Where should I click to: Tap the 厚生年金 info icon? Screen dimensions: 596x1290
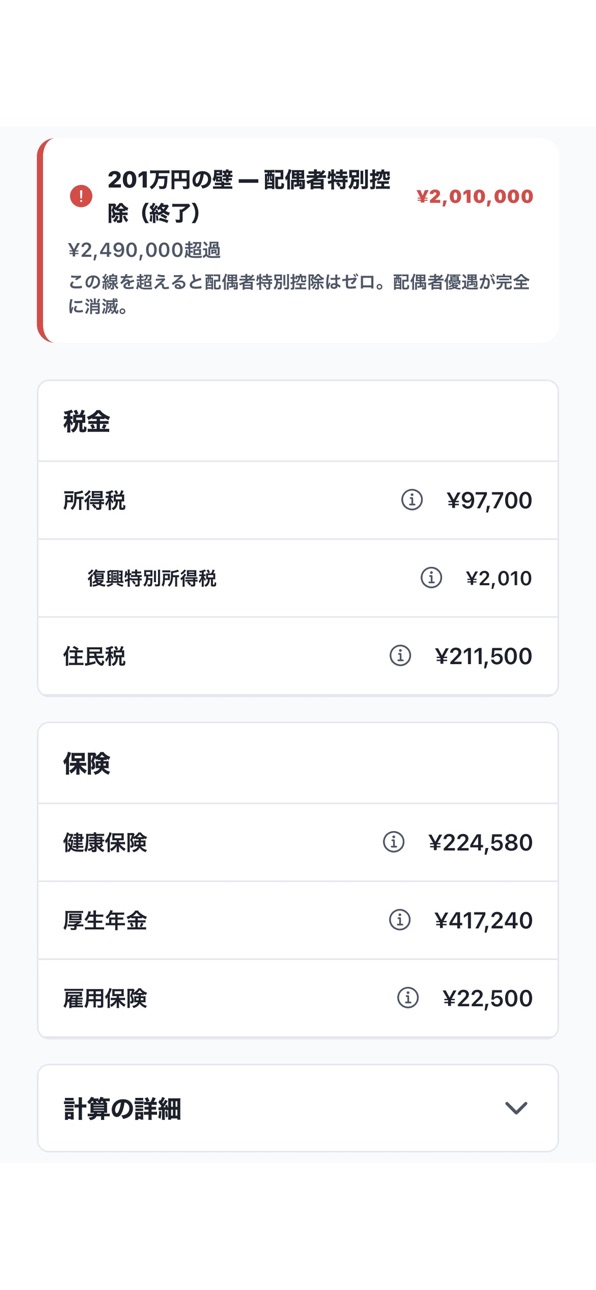point(400,920)
